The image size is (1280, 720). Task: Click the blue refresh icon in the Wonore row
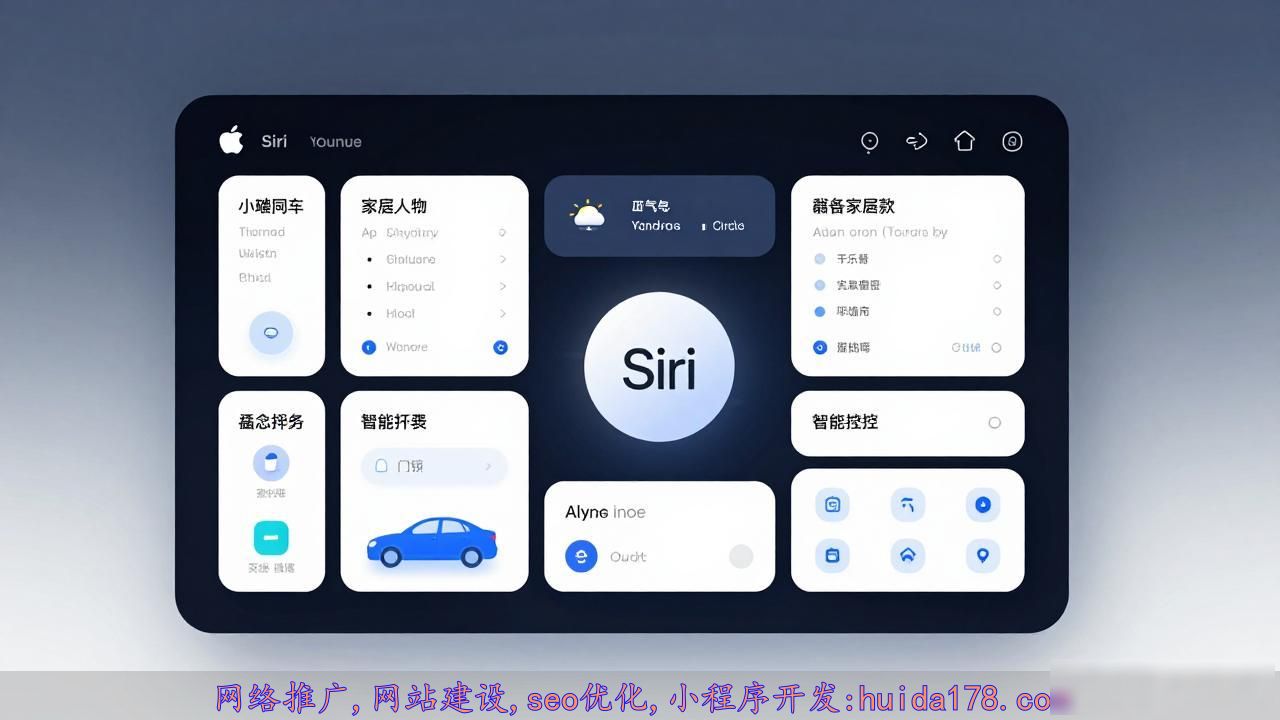tap(501, 347)
